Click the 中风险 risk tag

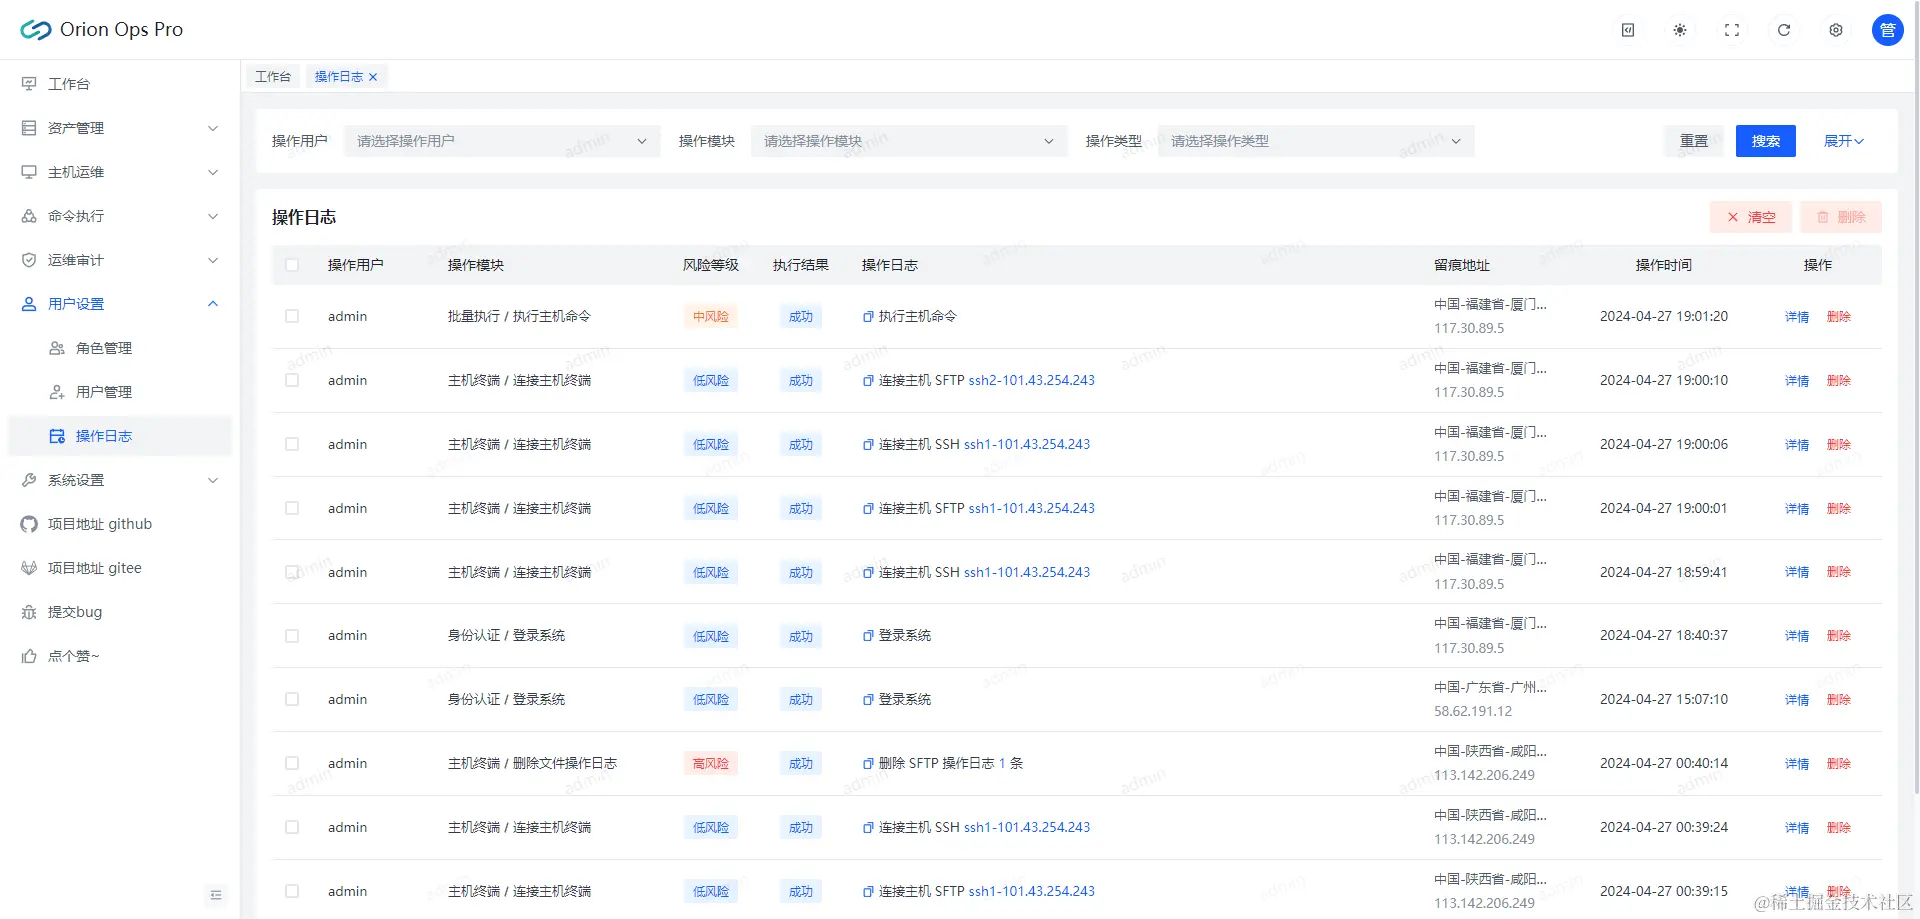point(711,317)
